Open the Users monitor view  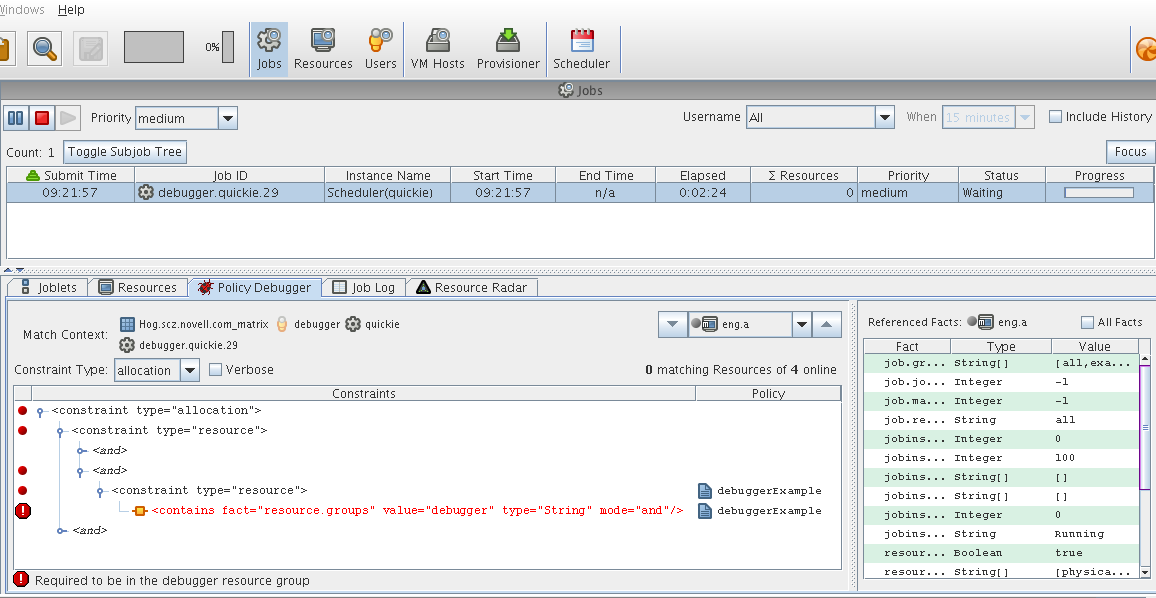(380, 49)
